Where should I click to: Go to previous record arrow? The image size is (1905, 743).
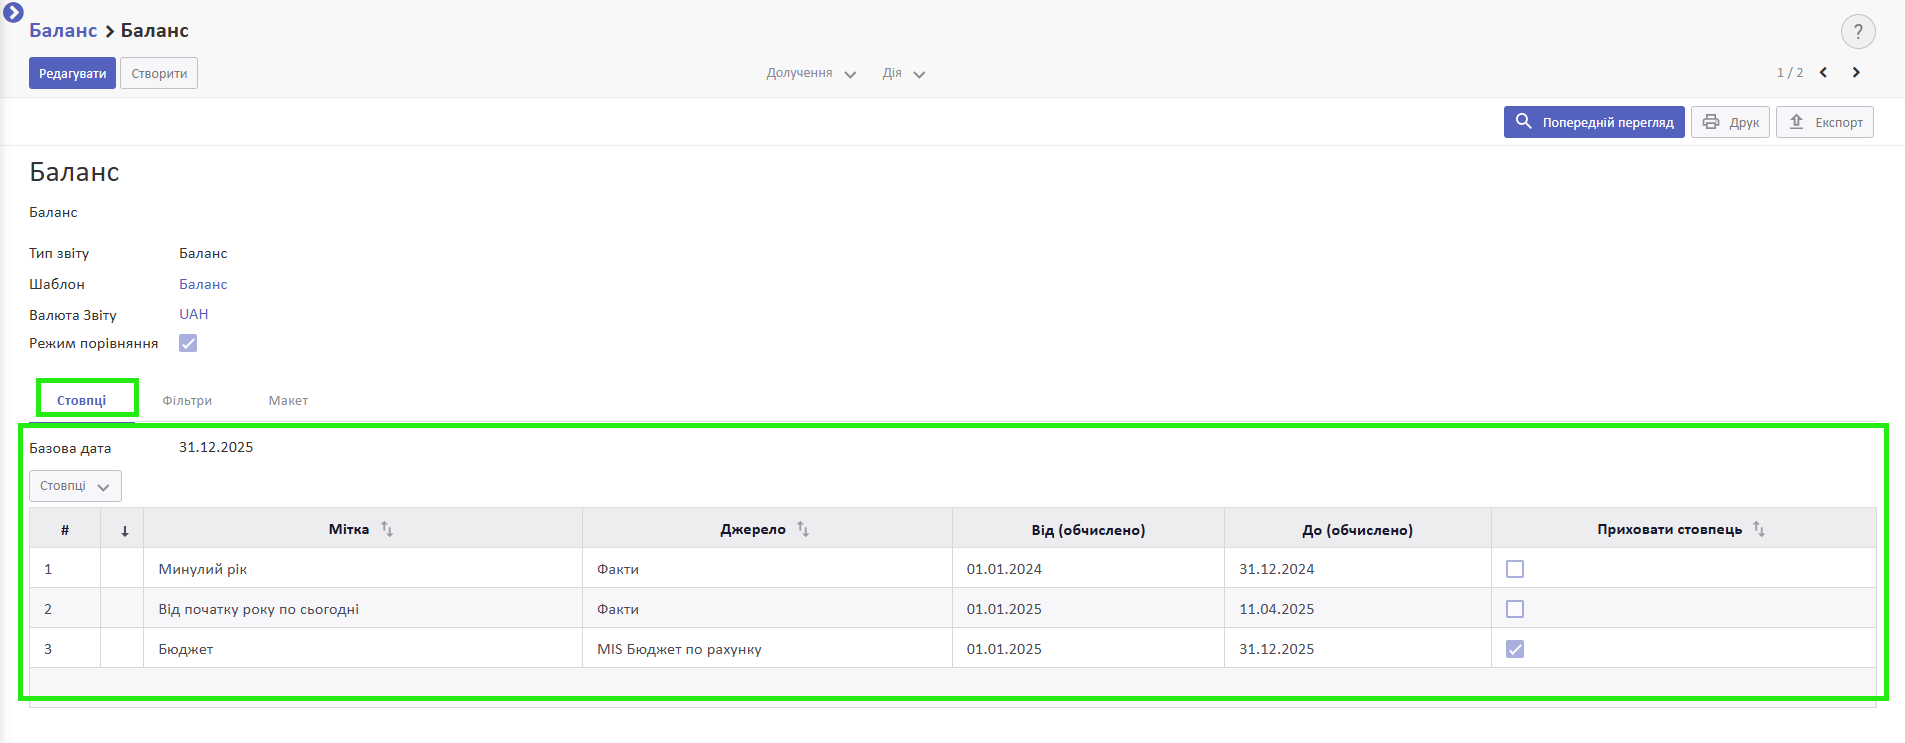tap(1824, 72)
